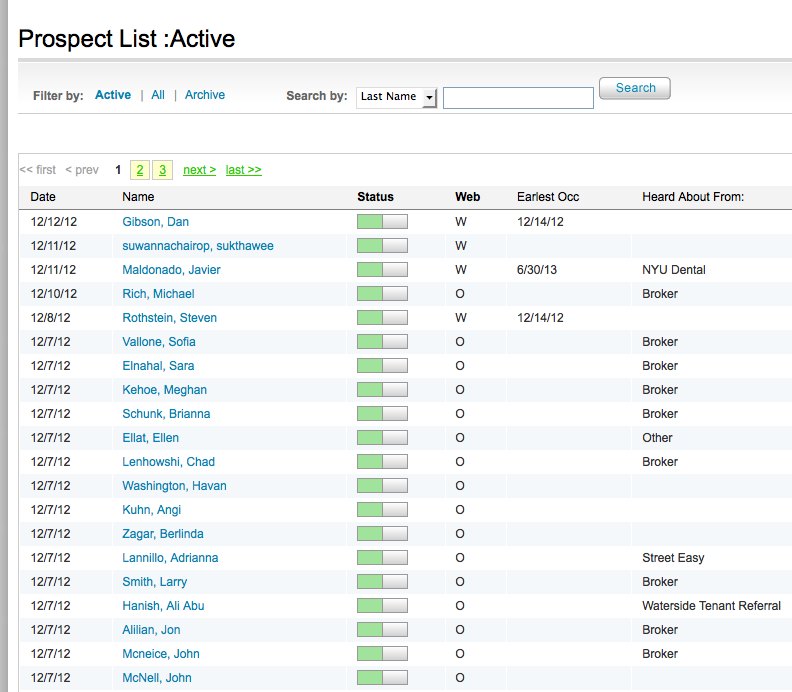Open prospect suwannachairop, sukthawee
Screen dimensions: 792x692
click(198, 246)
